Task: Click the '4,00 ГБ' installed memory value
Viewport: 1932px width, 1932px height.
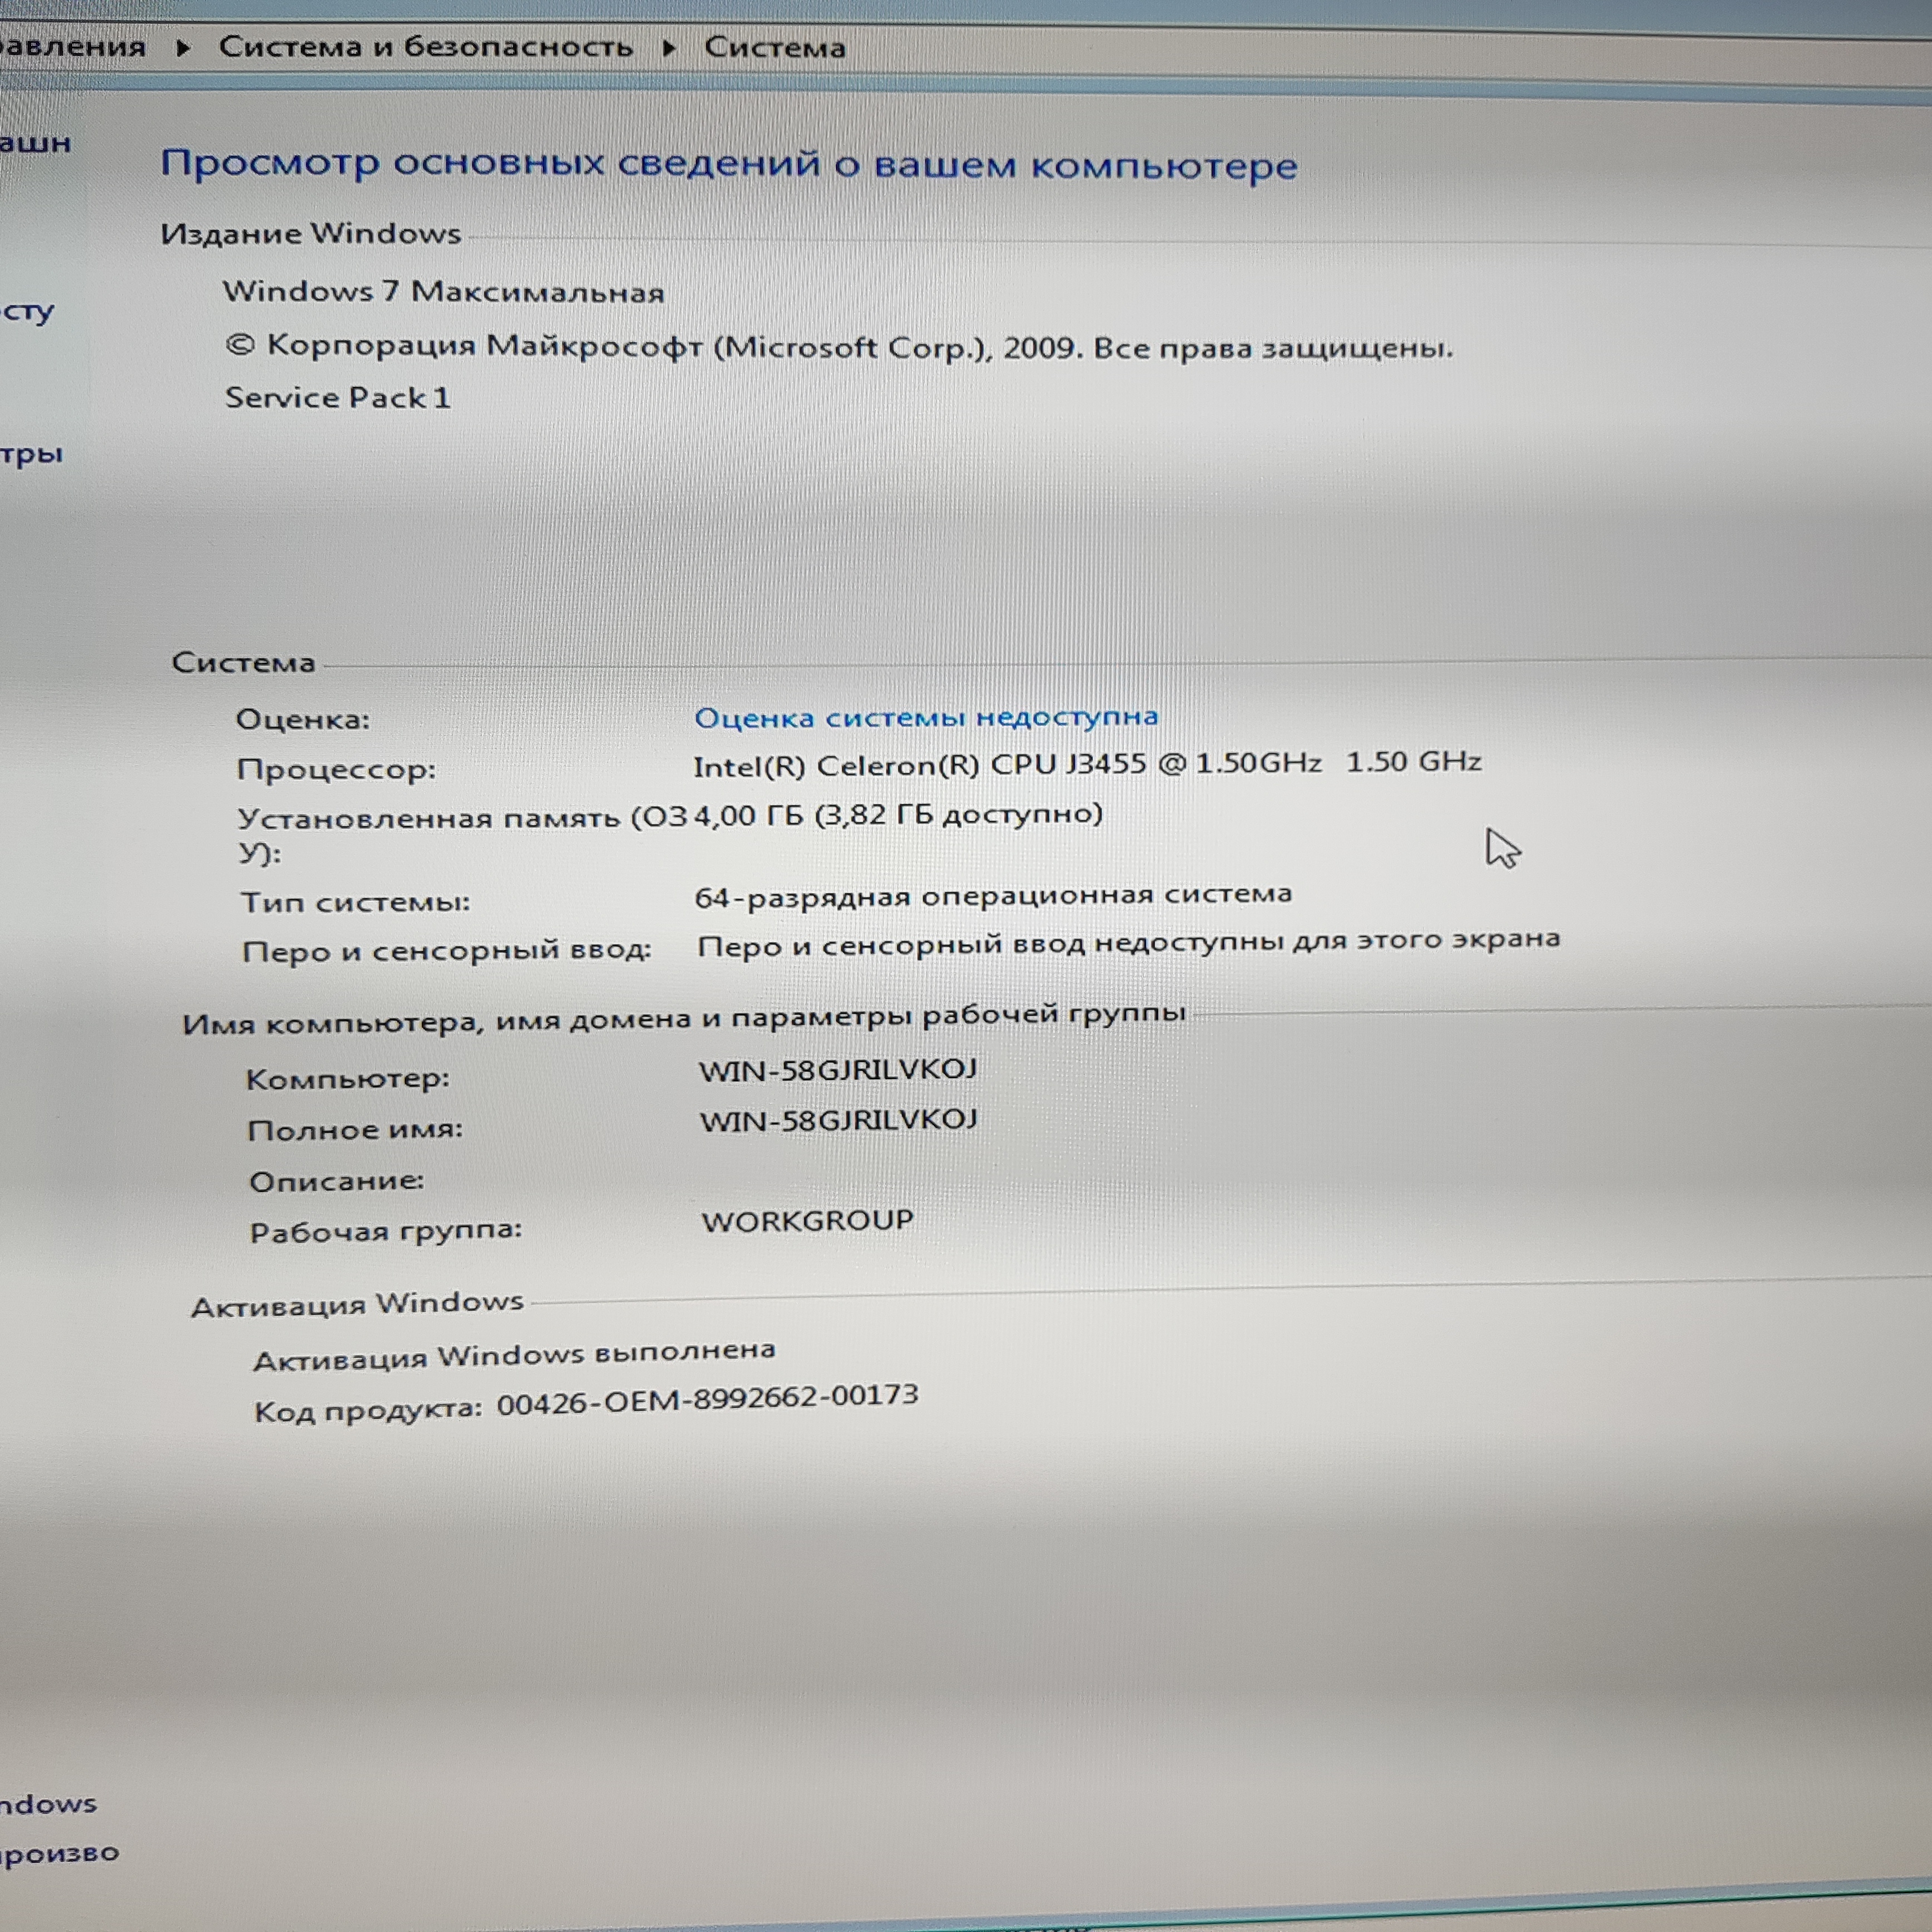Action: (x=748, y=816)
